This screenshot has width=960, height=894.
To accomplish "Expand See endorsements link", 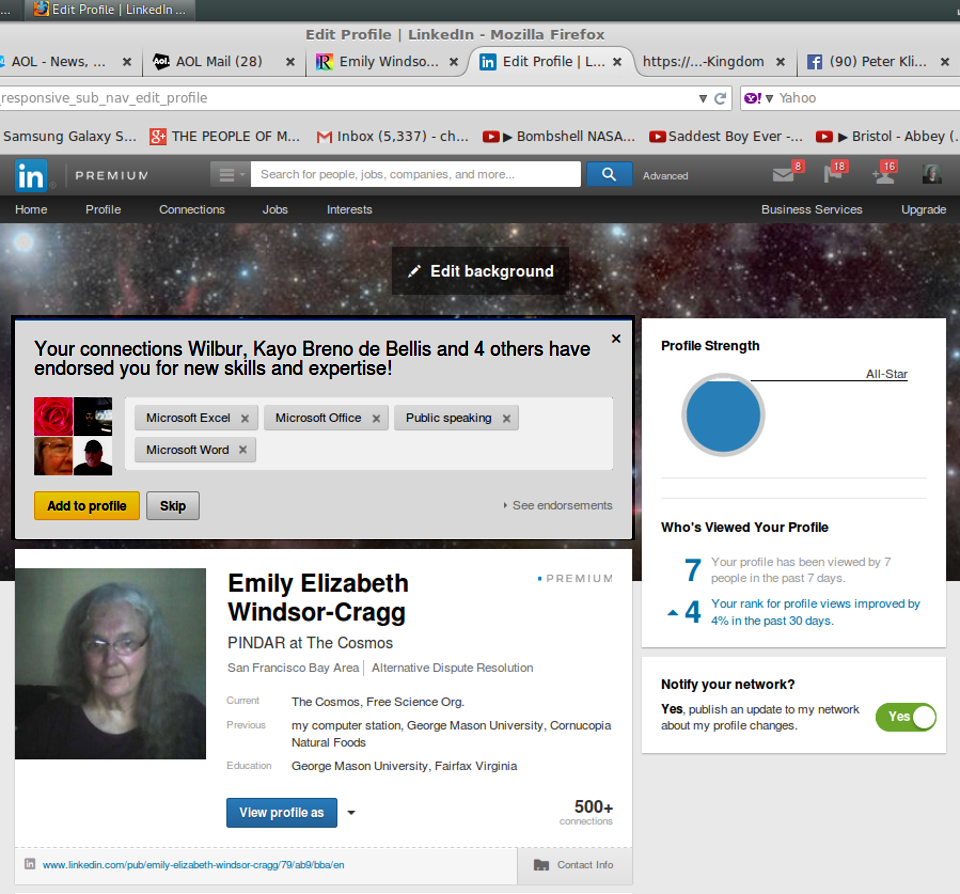I will coord(558,506).
